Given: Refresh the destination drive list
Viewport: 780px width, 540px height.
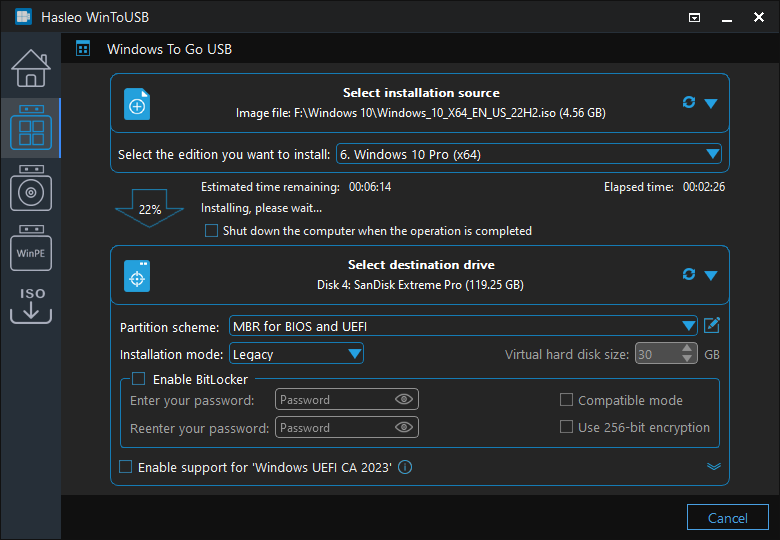Looking at the screenshot, I should coord(688,274).
